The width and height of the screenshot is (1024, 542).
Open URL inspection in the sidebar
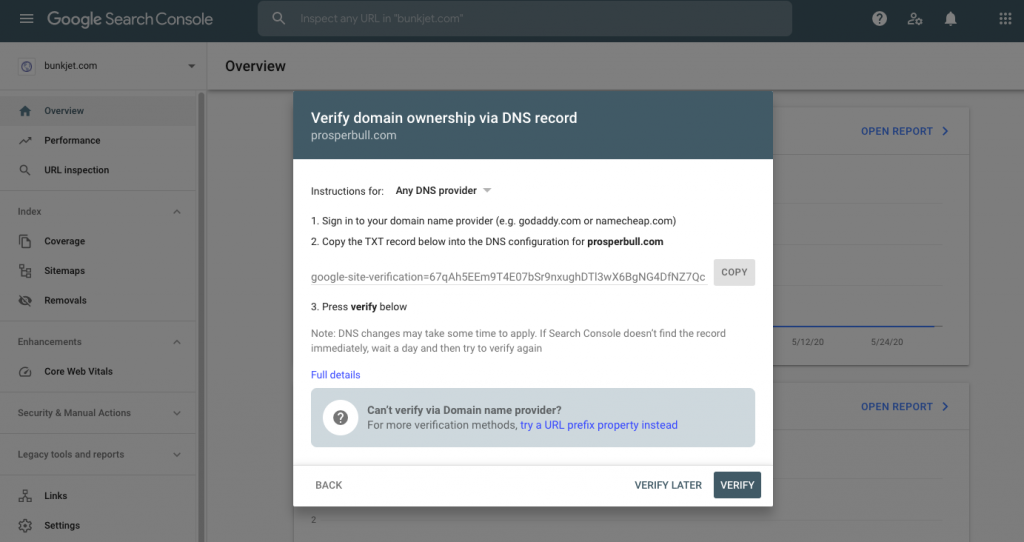[x=76, y=171]
